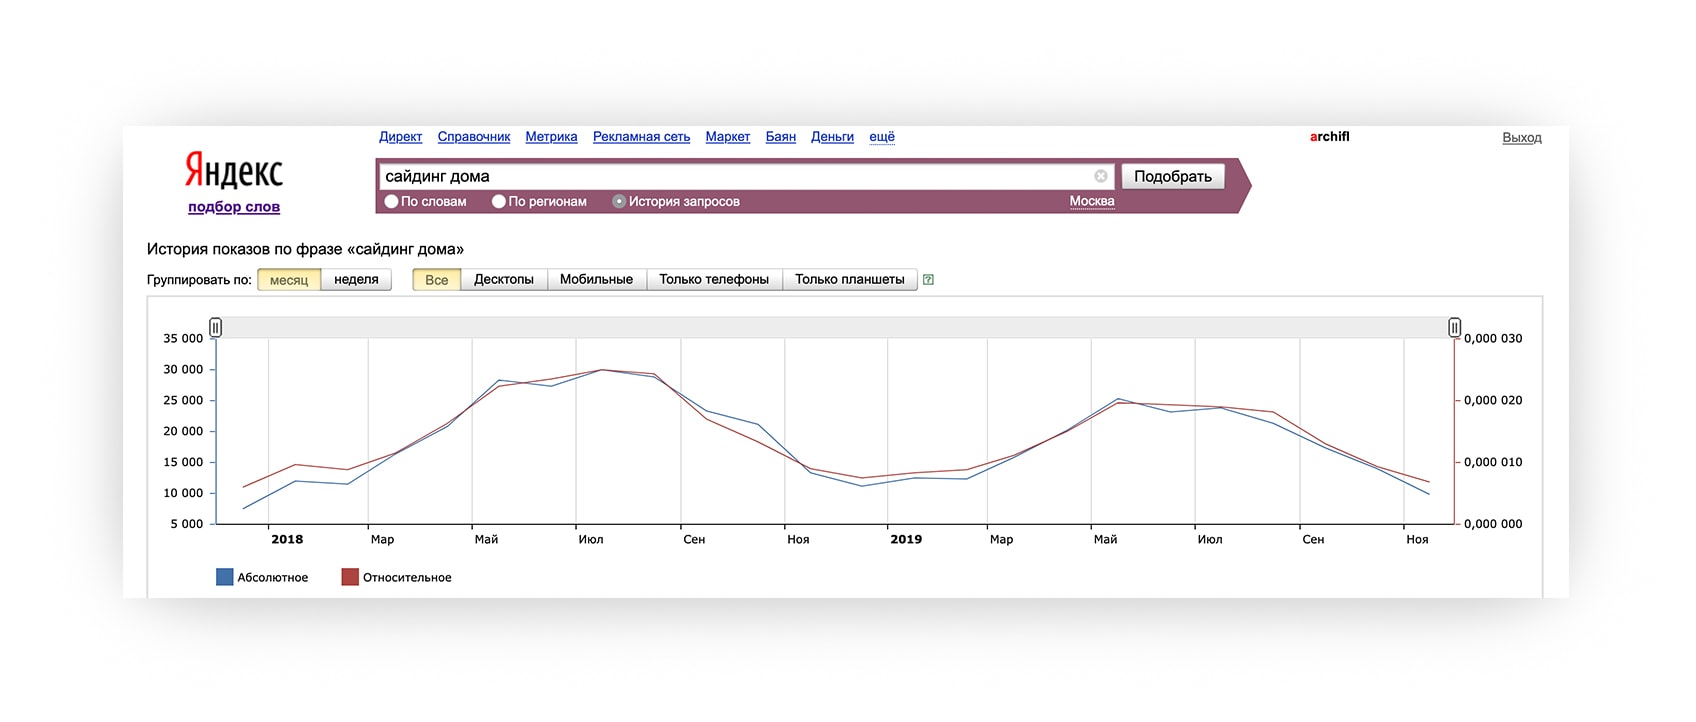This screenshot has width=1696, height=722.
Task: Open the Деньги link
Action: click(832, 137)
